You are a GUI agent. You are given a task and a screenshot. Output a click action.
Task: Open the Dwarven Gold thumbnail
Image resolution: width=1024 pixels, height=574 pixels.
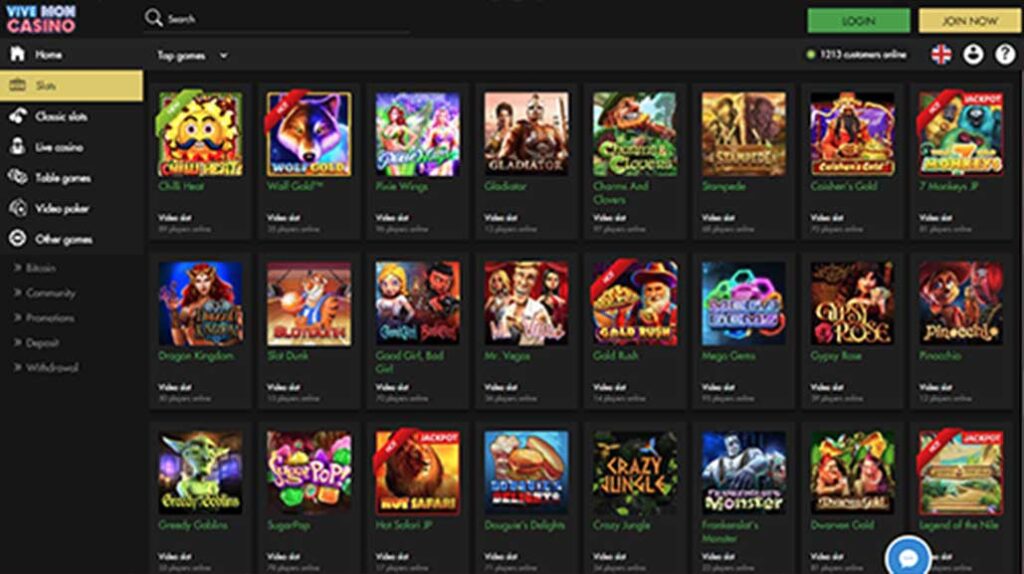(853, 473)
